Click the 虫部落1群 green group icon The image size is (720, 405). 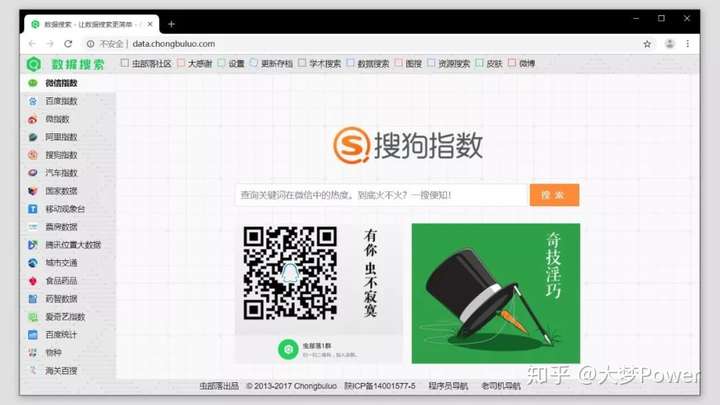click(x=288, y=349)
